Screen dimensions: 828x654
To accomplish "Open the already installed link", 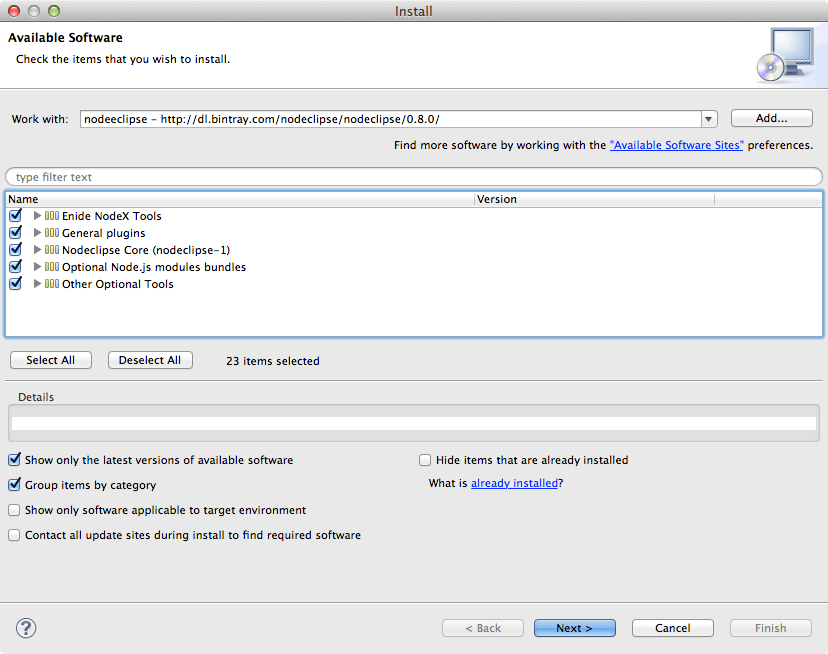I will [514, 483].
